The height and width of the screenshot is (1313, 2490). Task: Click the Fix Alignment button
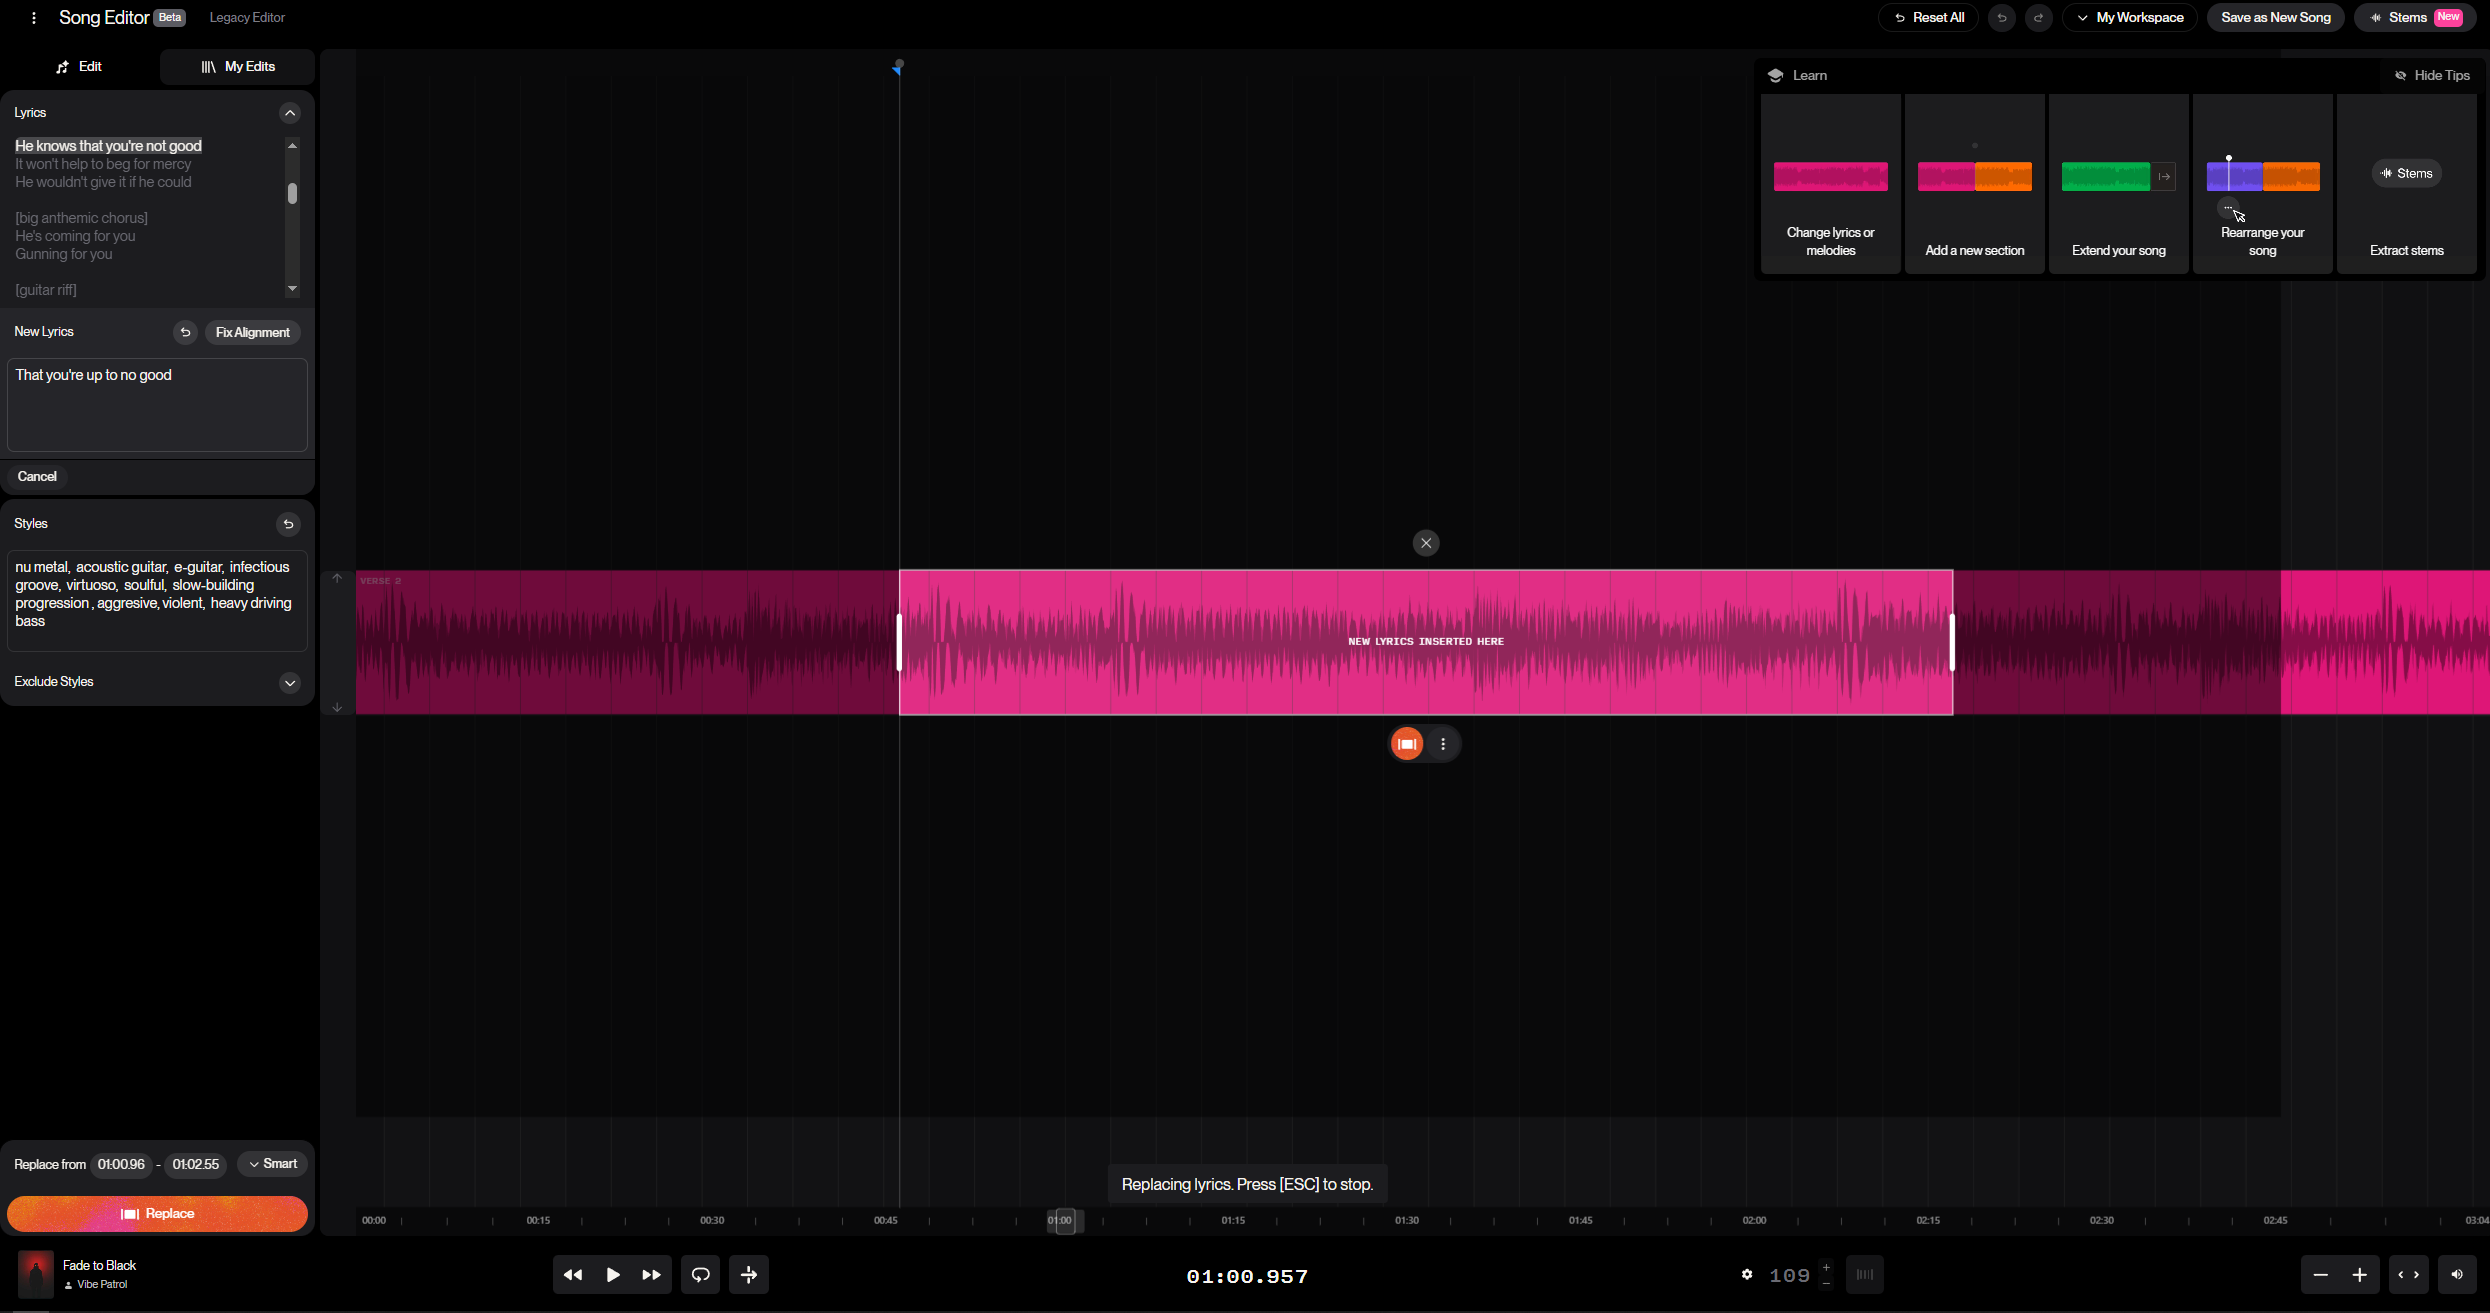point(253,332)
